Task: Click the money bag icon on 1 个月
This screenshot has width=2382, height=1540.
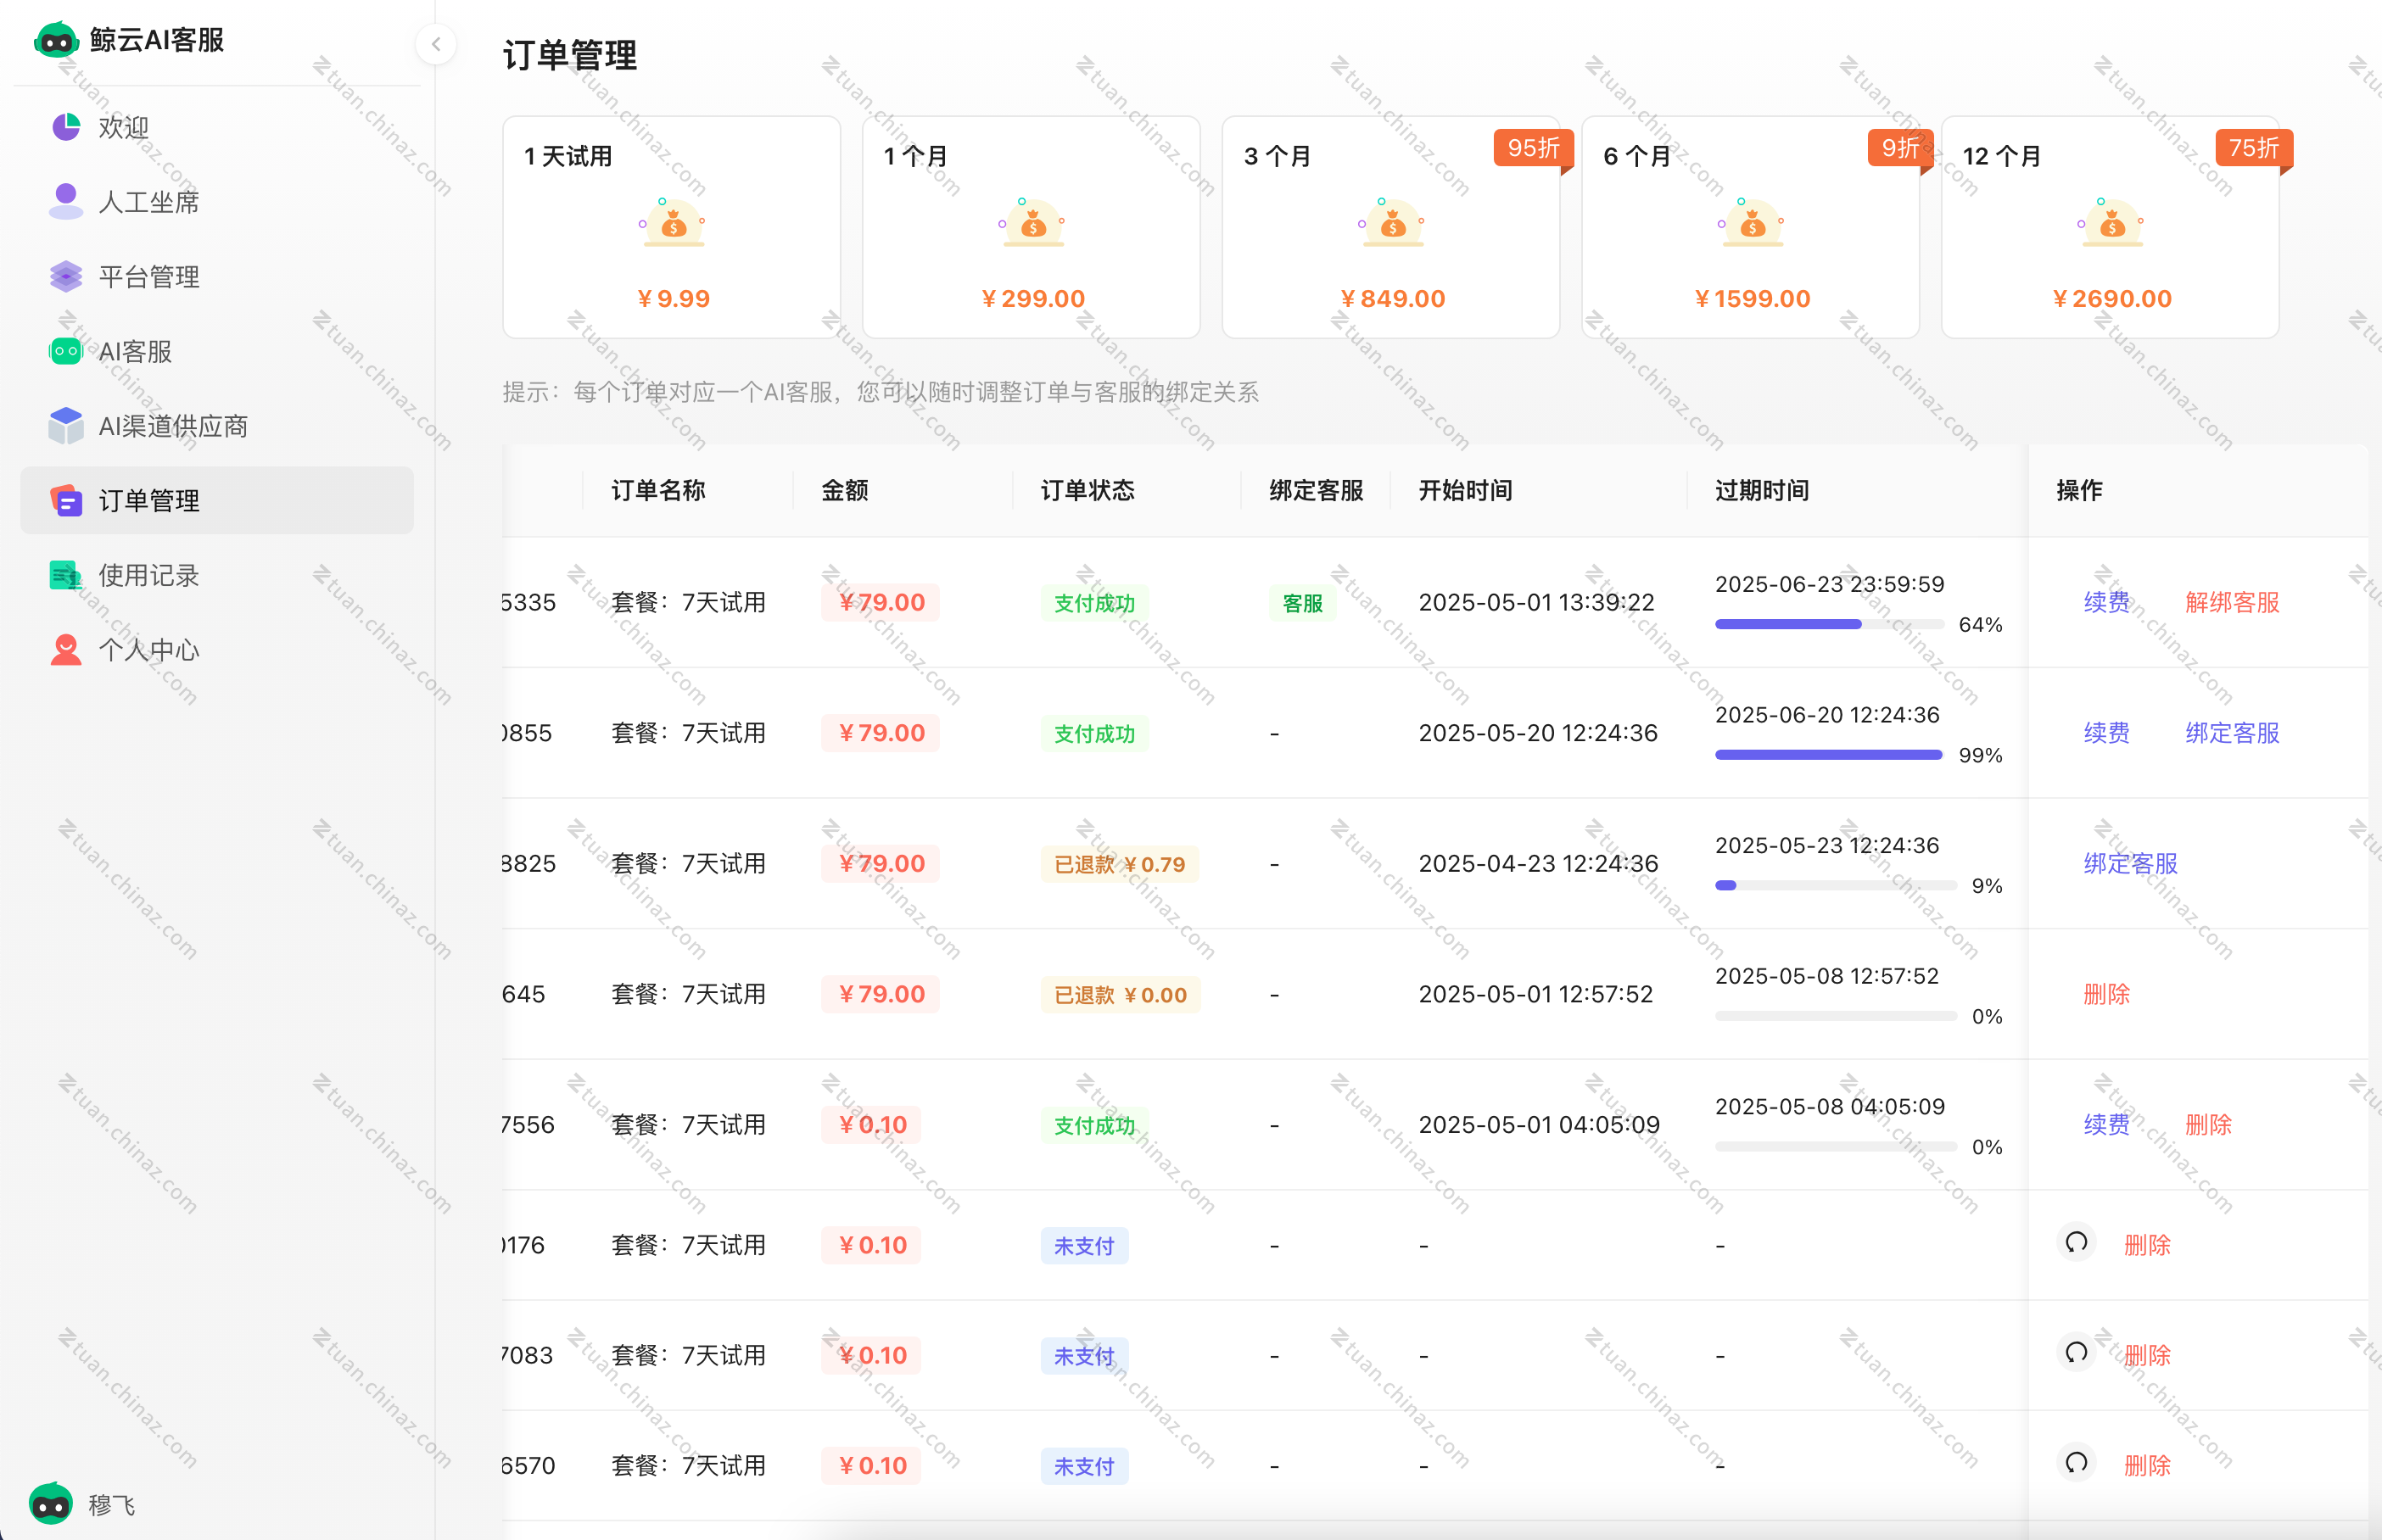Action: point(1033,223)
